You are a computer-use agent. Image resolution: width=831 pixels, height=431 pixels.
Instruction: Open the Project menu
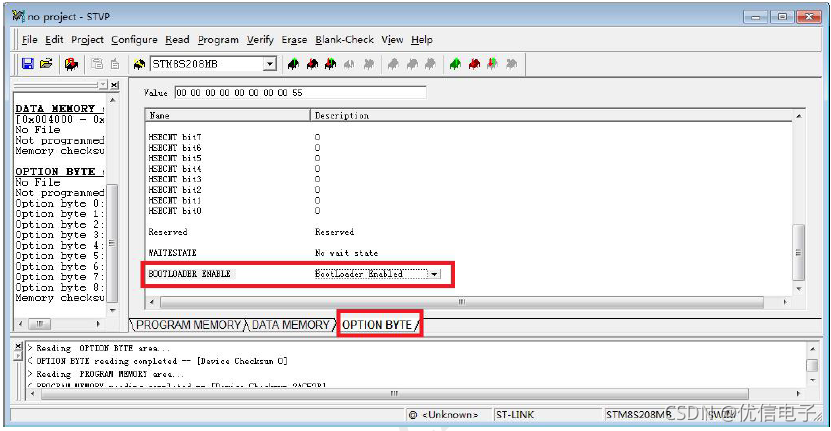(87, 40)
